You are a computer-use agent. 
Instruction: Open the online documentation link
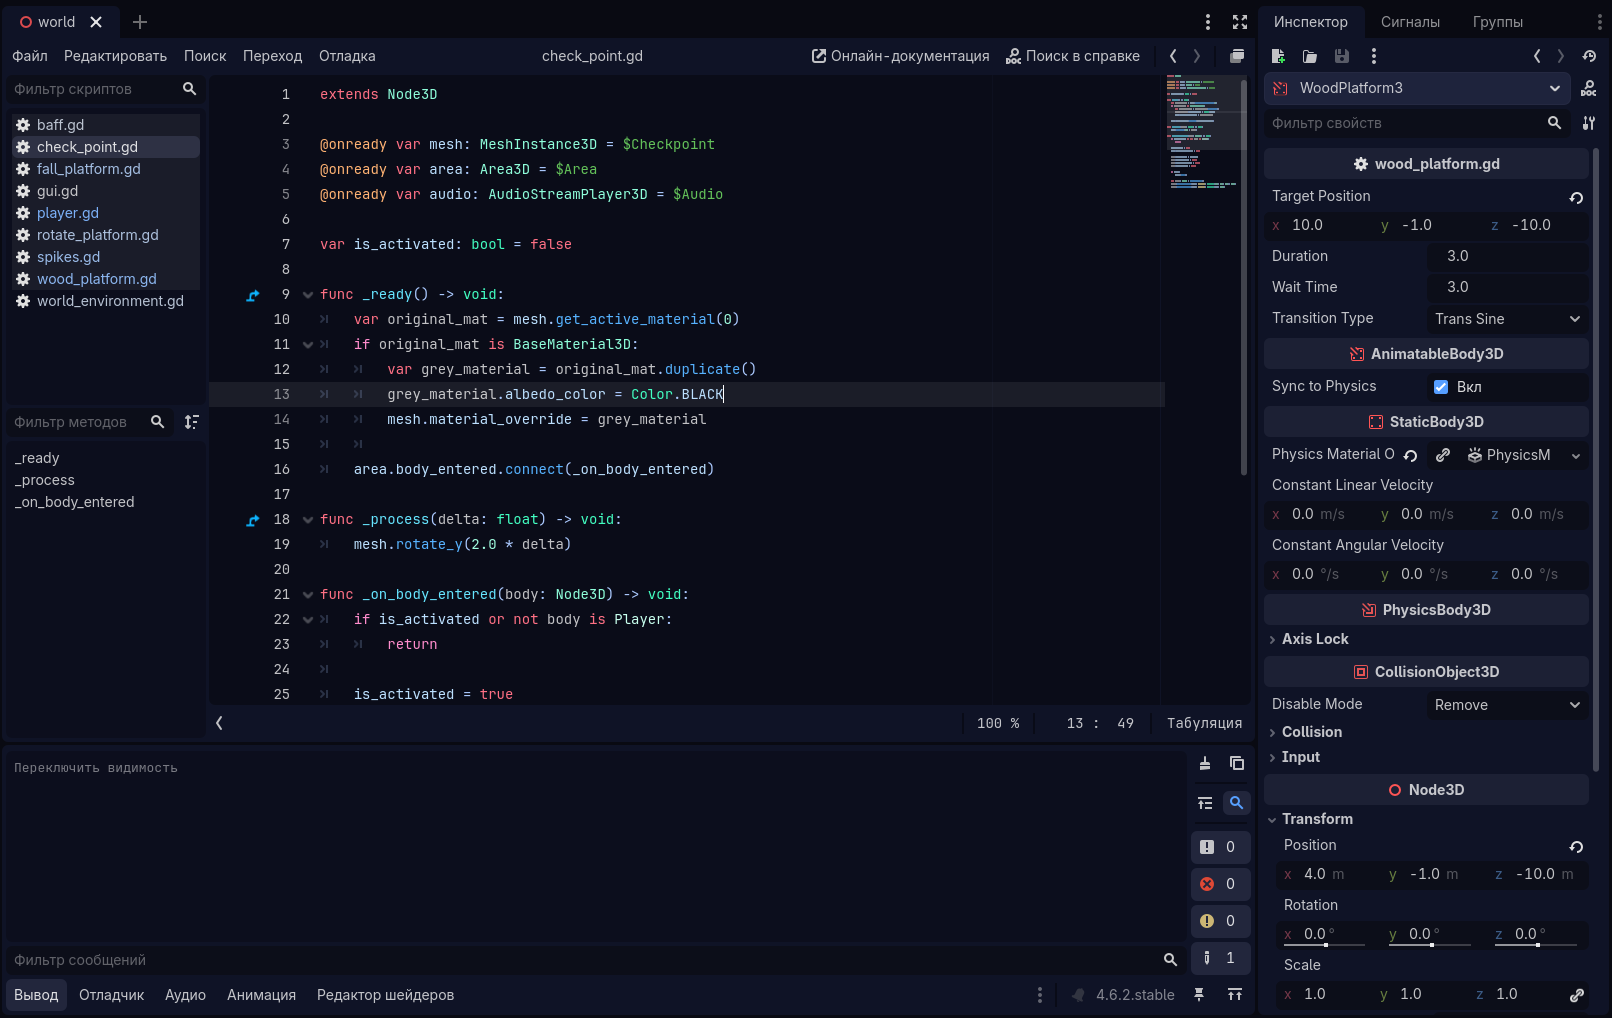[900, 56]
